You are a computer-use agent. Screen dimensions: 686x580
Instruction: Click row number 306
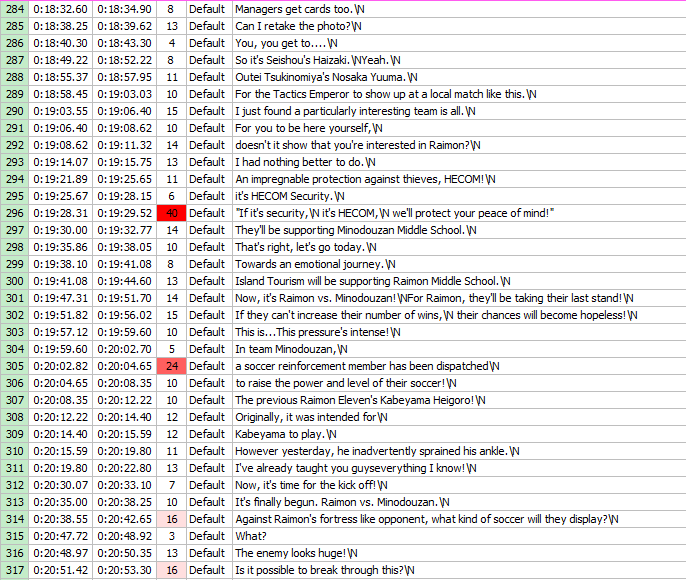coord(14,384)
